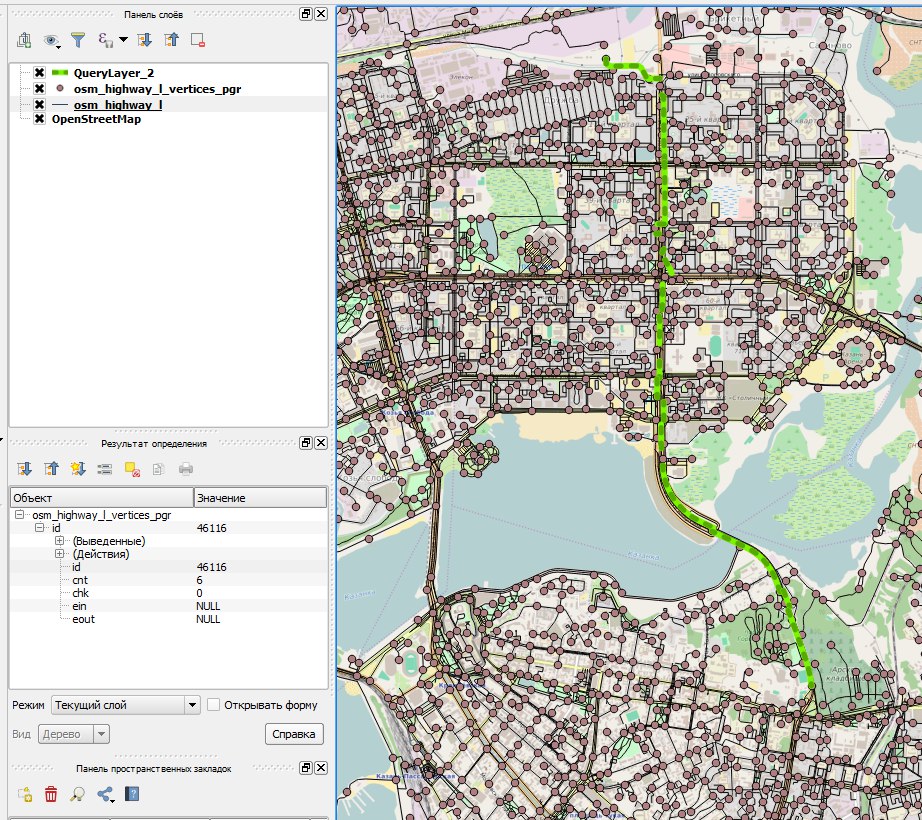Click the eout NULL value
Image resolution: width=922 pixels, height=820 pixels.
click(x=208, y=619)
